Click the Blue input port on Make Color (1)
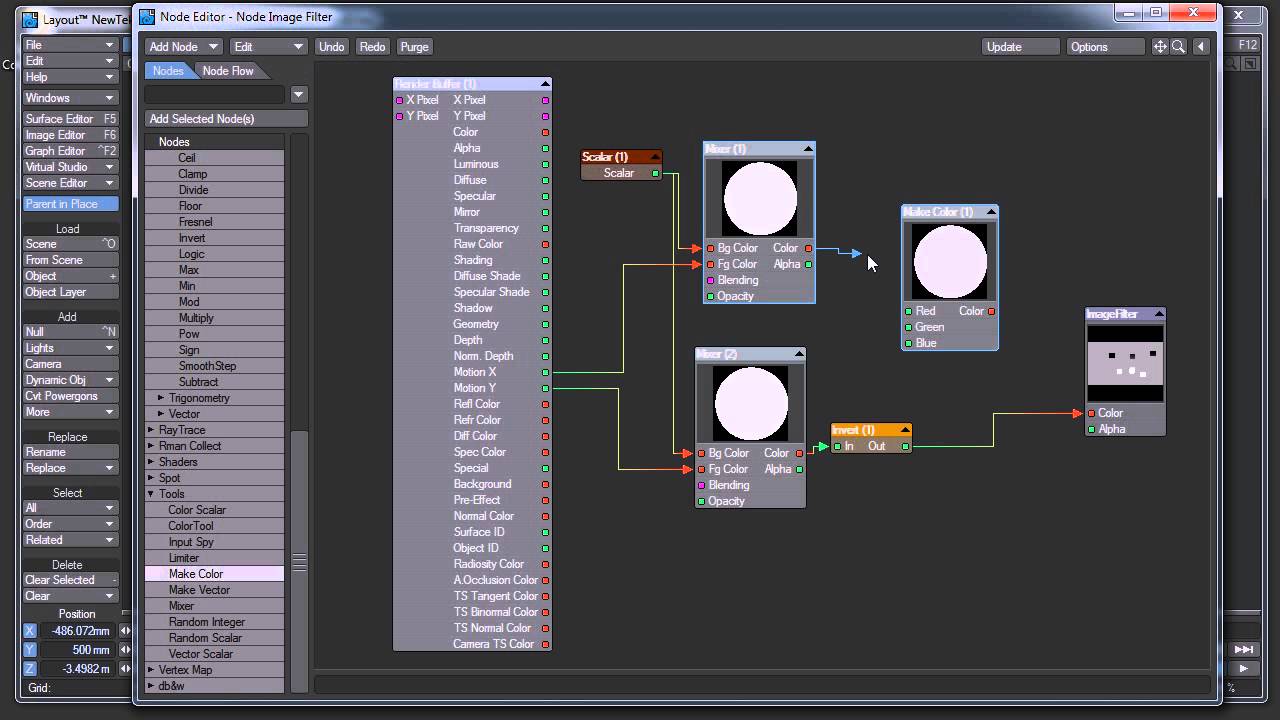 click(x=908, y=343)
